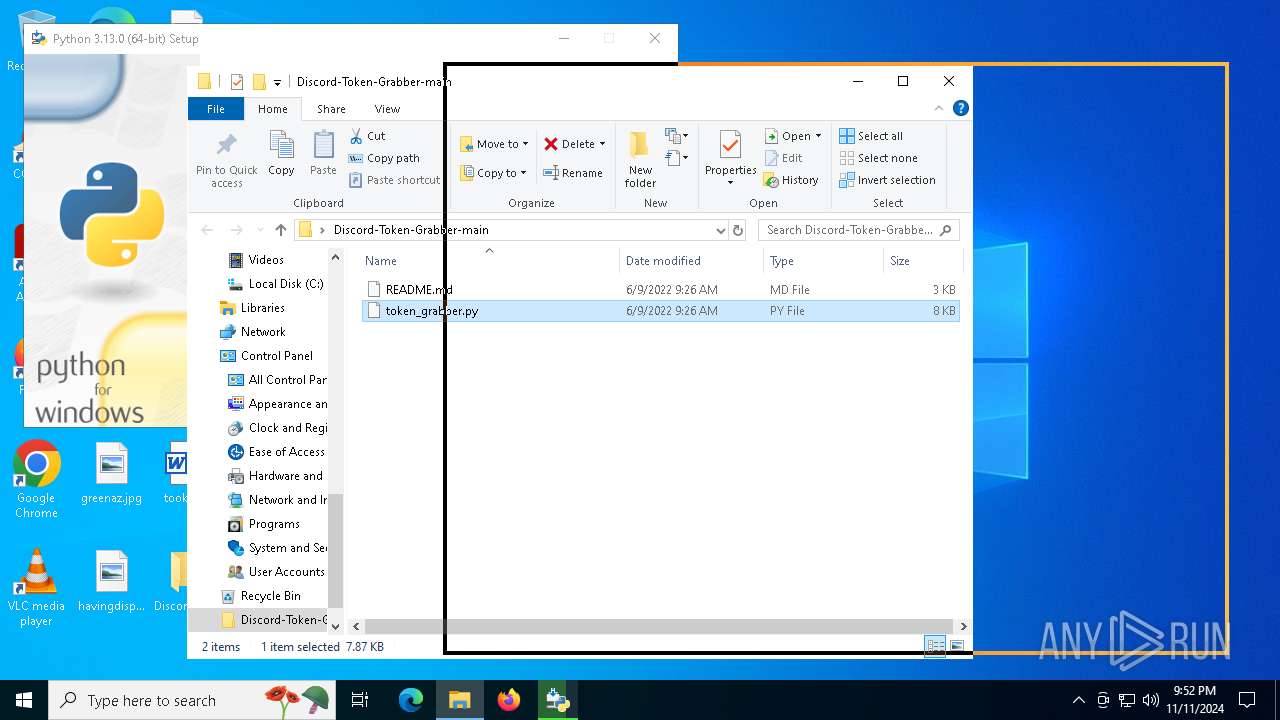Go back to the previous folder
1280x720 pixels.
click(207, 230)
